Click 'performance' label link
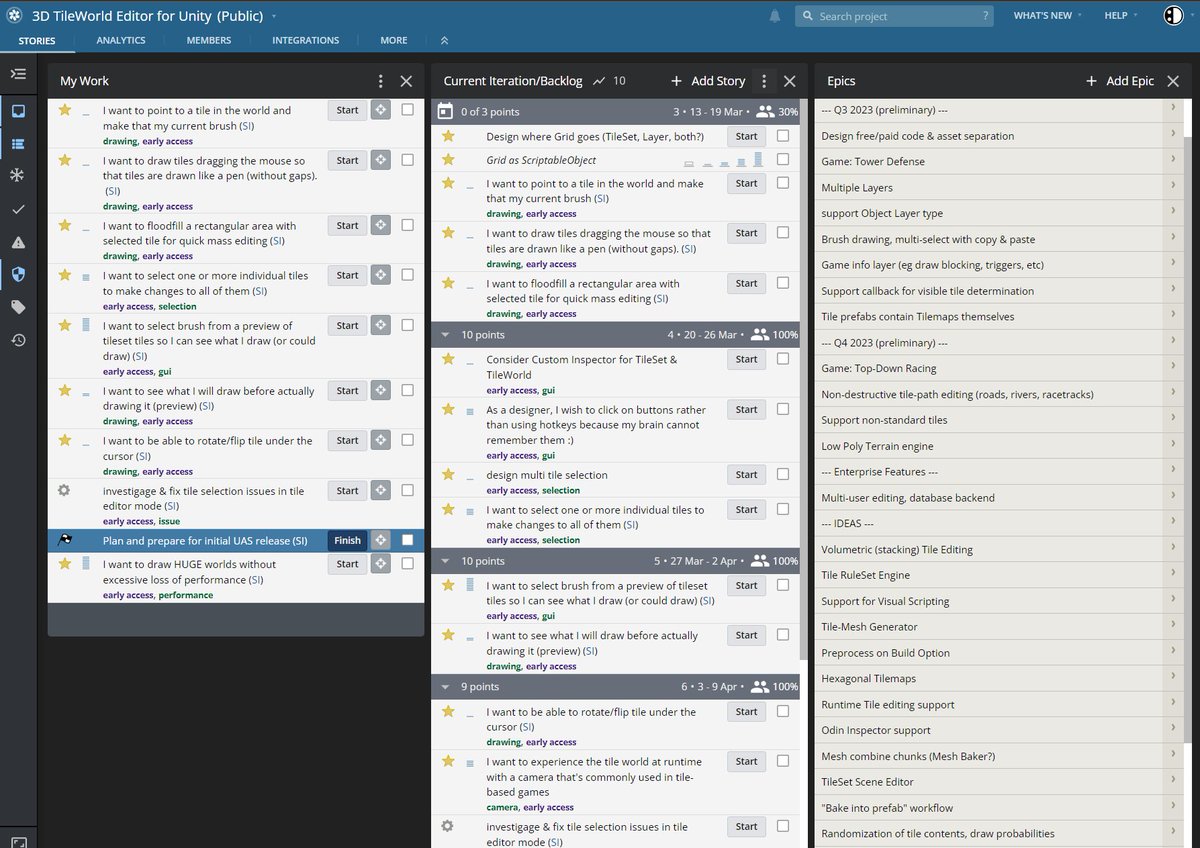This screenshot has height=848, width=1200. [185, 595]
